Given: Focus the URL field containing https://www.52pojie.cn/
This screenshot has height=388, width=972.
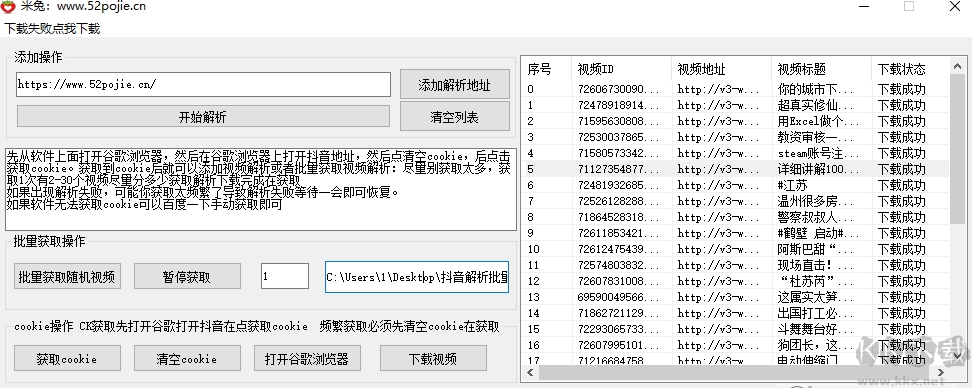Looking at the screenshot, I should pos(203,84).
